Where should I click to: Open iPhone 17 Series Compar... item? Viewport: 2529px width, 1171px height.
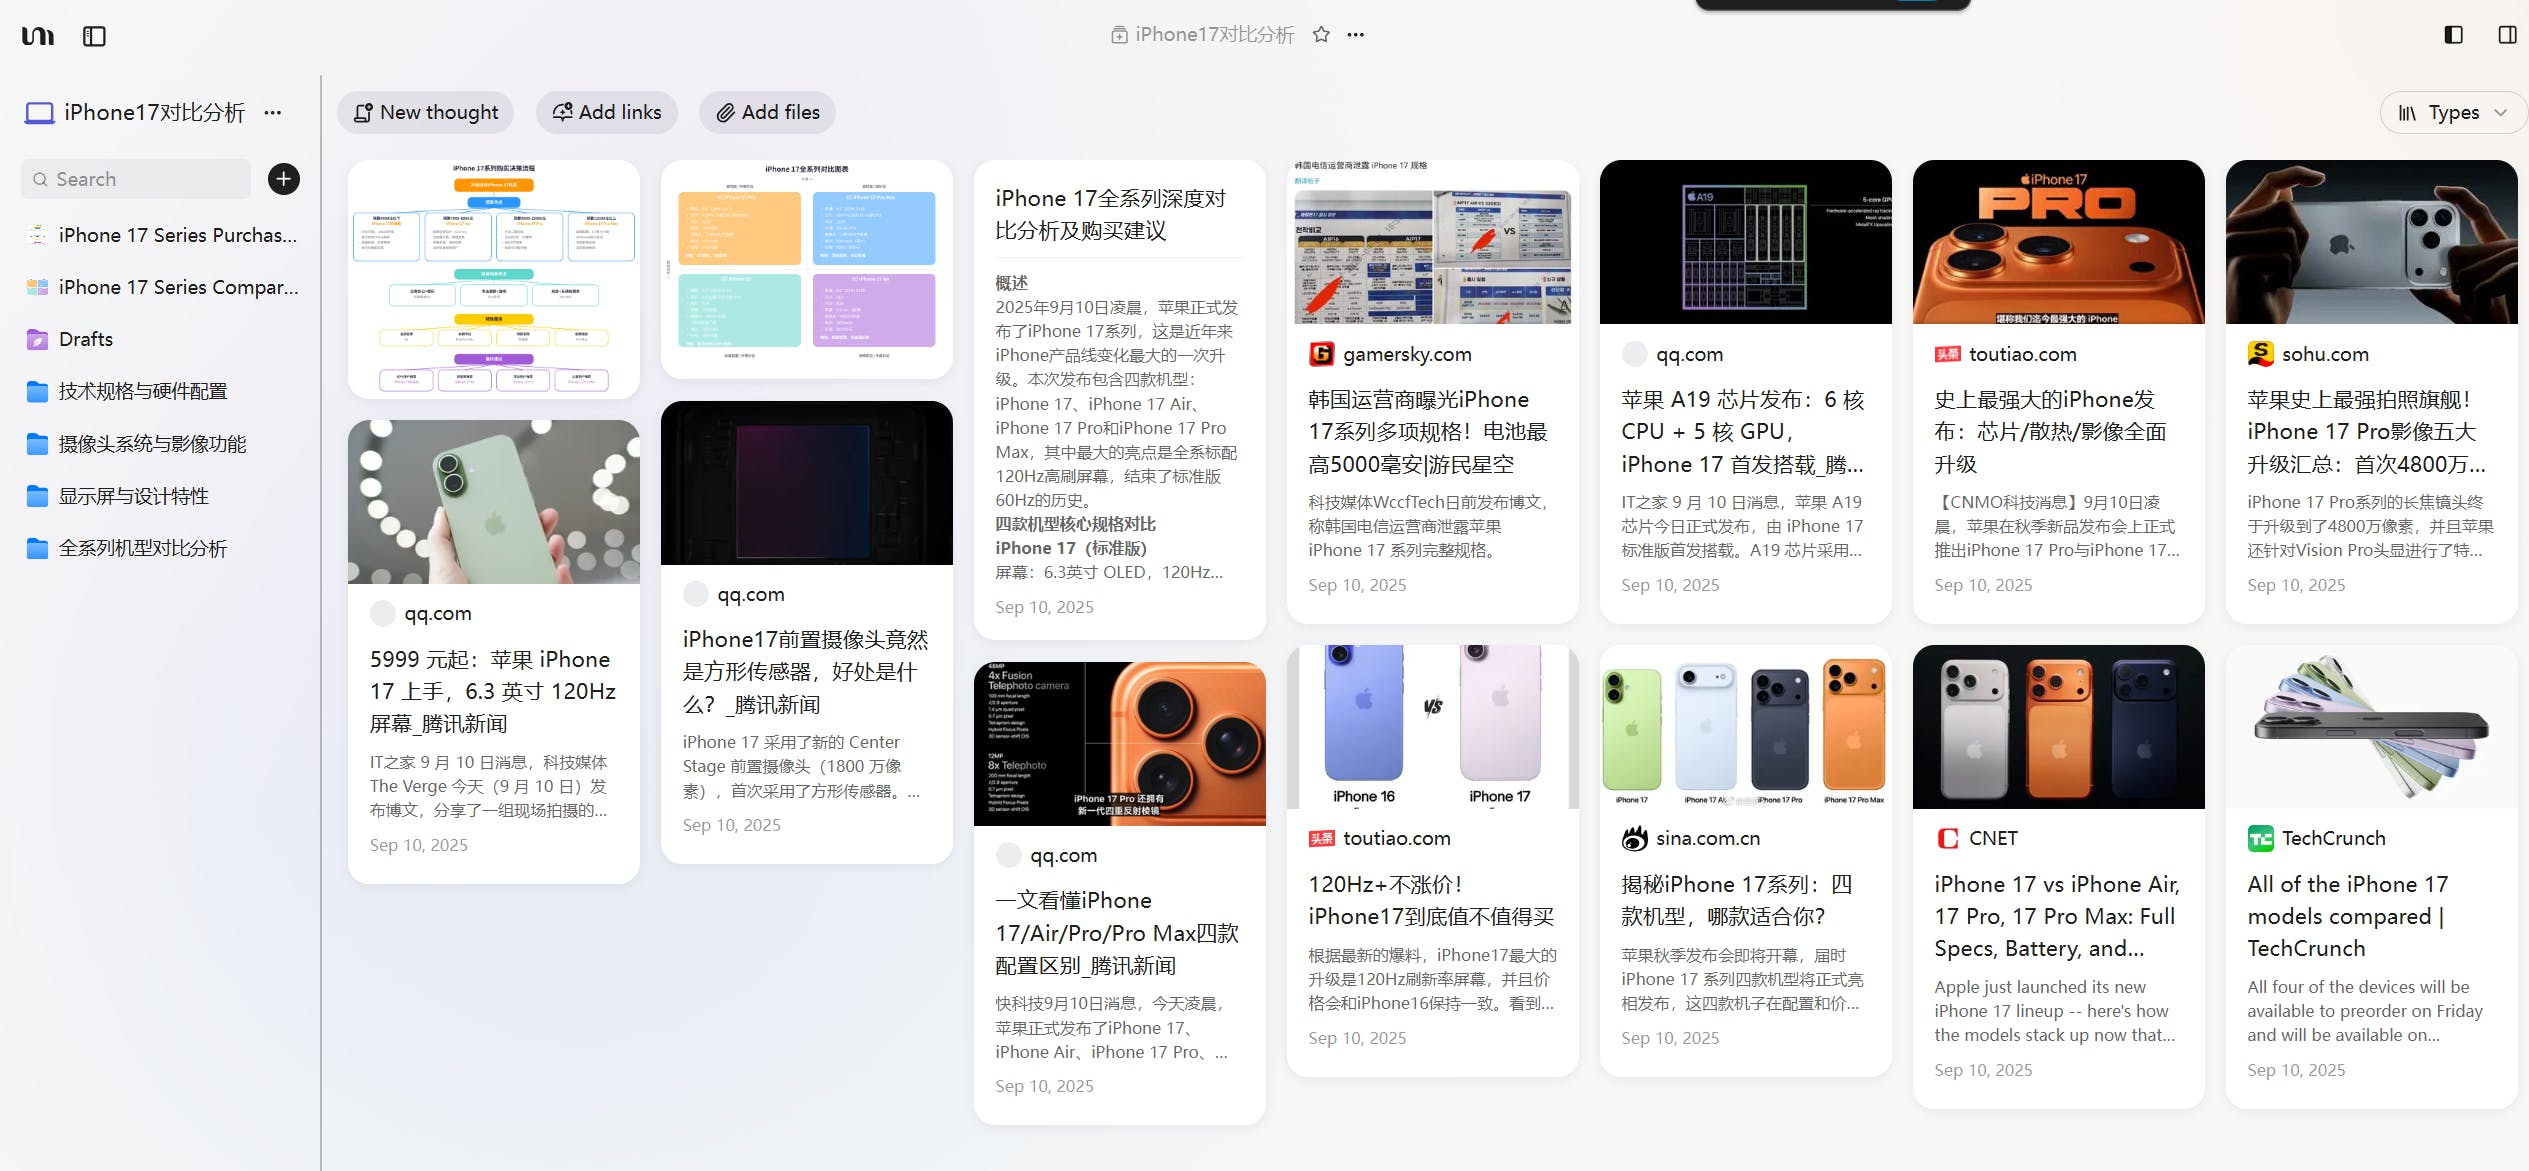[x=177, y=287]
